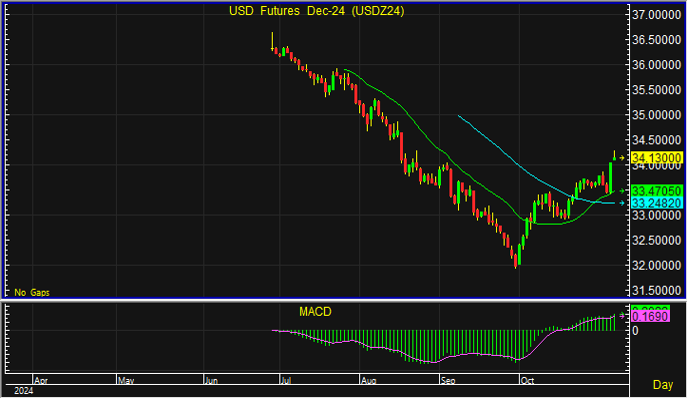Click the green arrow marker beside 33.47050
688x399 pixels.
[622, 191]
